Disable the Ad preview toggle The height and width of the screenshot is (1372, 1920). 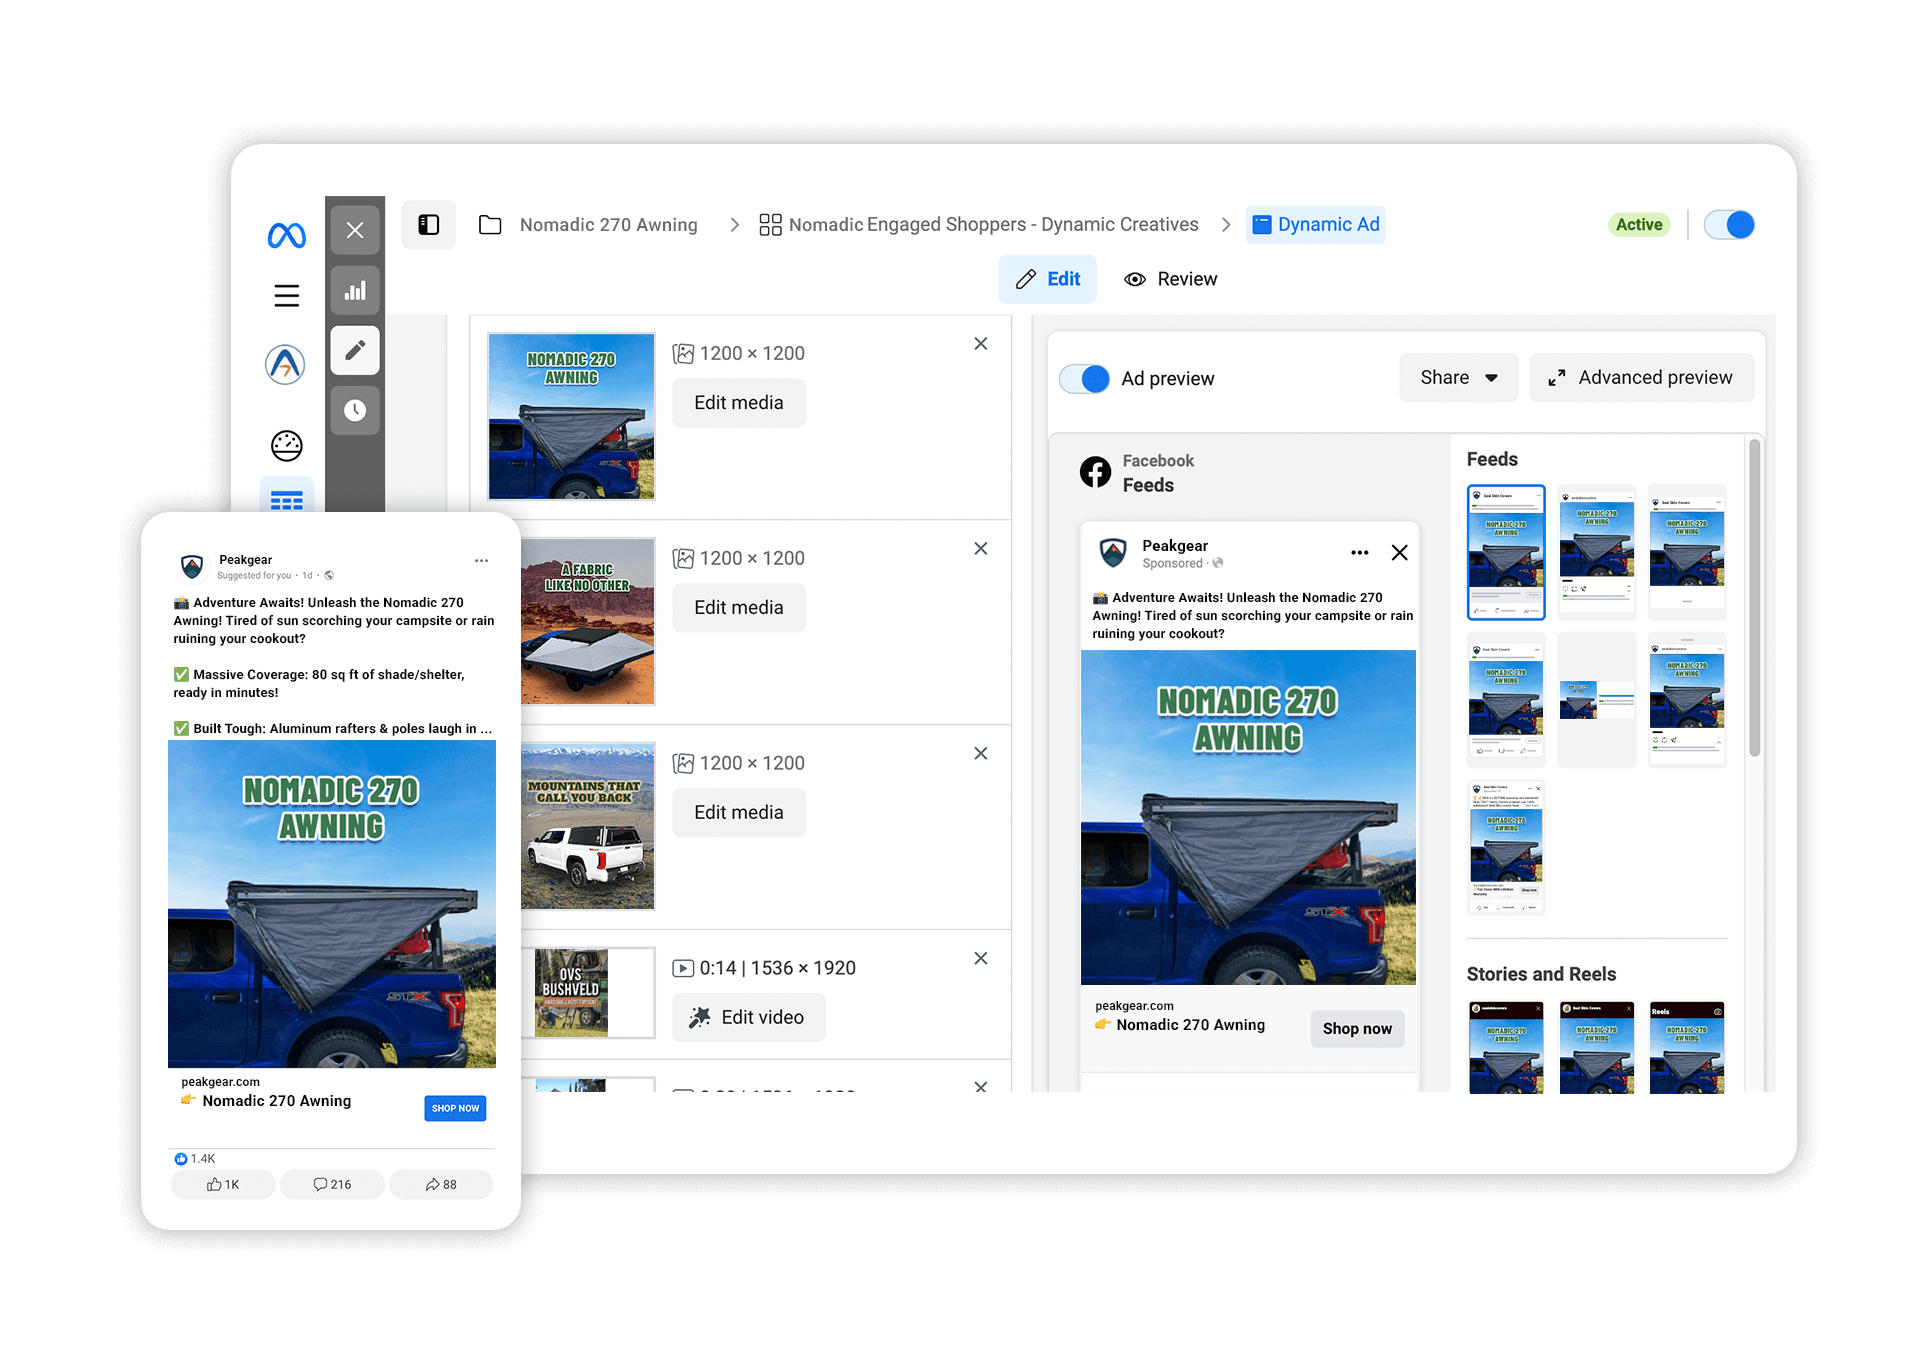pos(1084,379)
